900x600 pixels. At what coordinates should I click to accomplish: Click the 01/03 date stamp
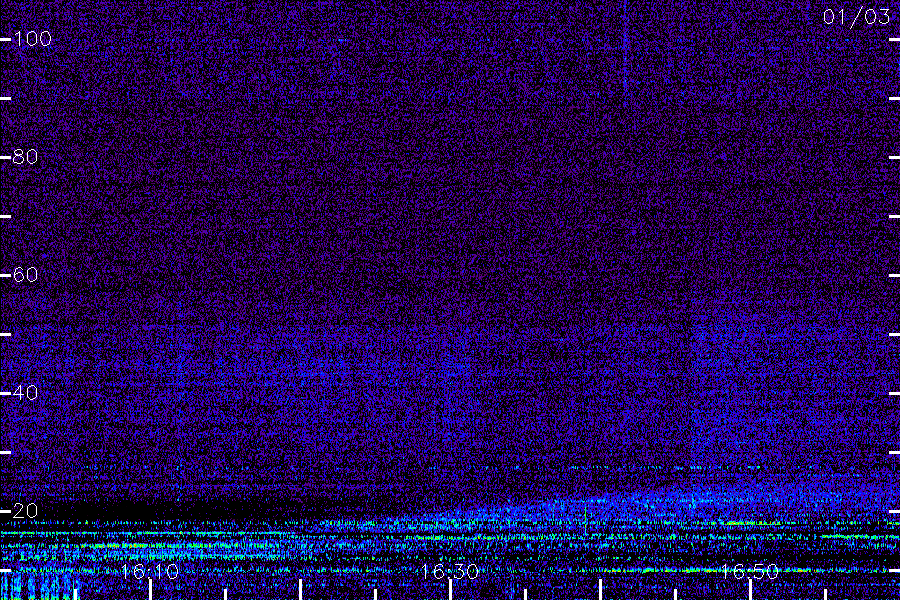(856, 17)
